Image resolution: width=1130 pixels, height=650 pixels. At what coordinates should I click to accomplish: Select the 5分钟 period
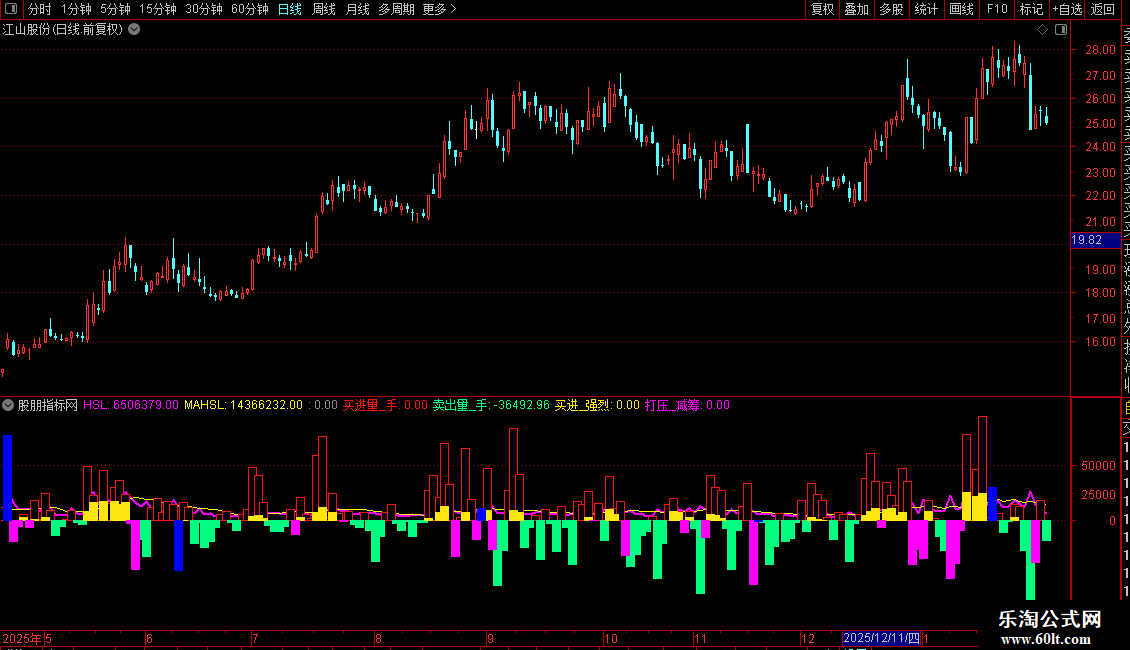coord(115,9)
